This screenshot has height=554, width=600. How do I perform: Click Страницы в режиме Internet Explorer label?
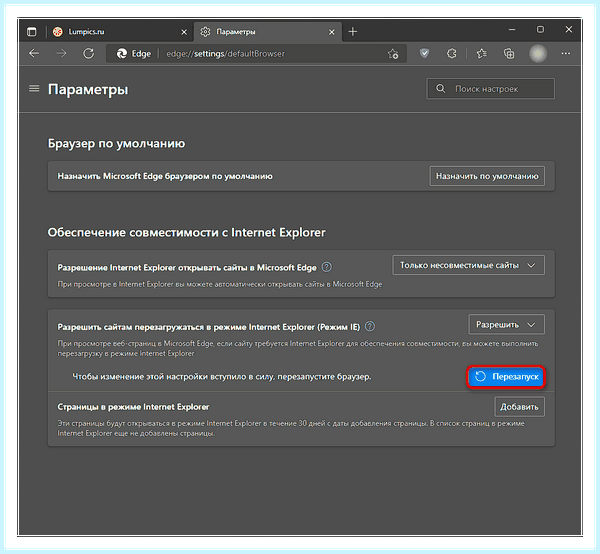pos(133,407)
